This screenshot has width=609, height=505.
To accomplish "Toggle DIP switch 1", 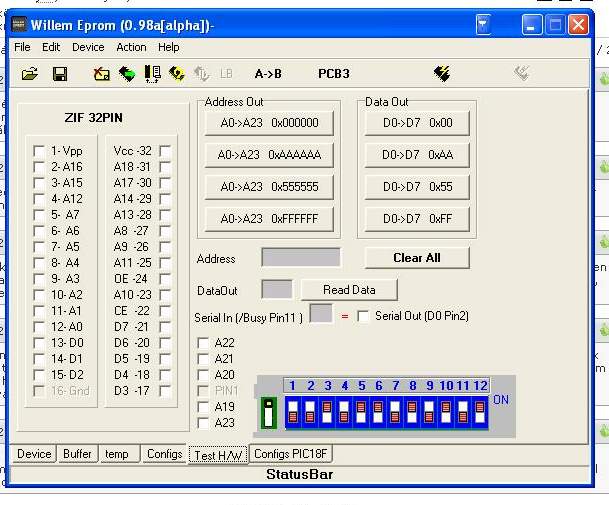I will 293,412.
